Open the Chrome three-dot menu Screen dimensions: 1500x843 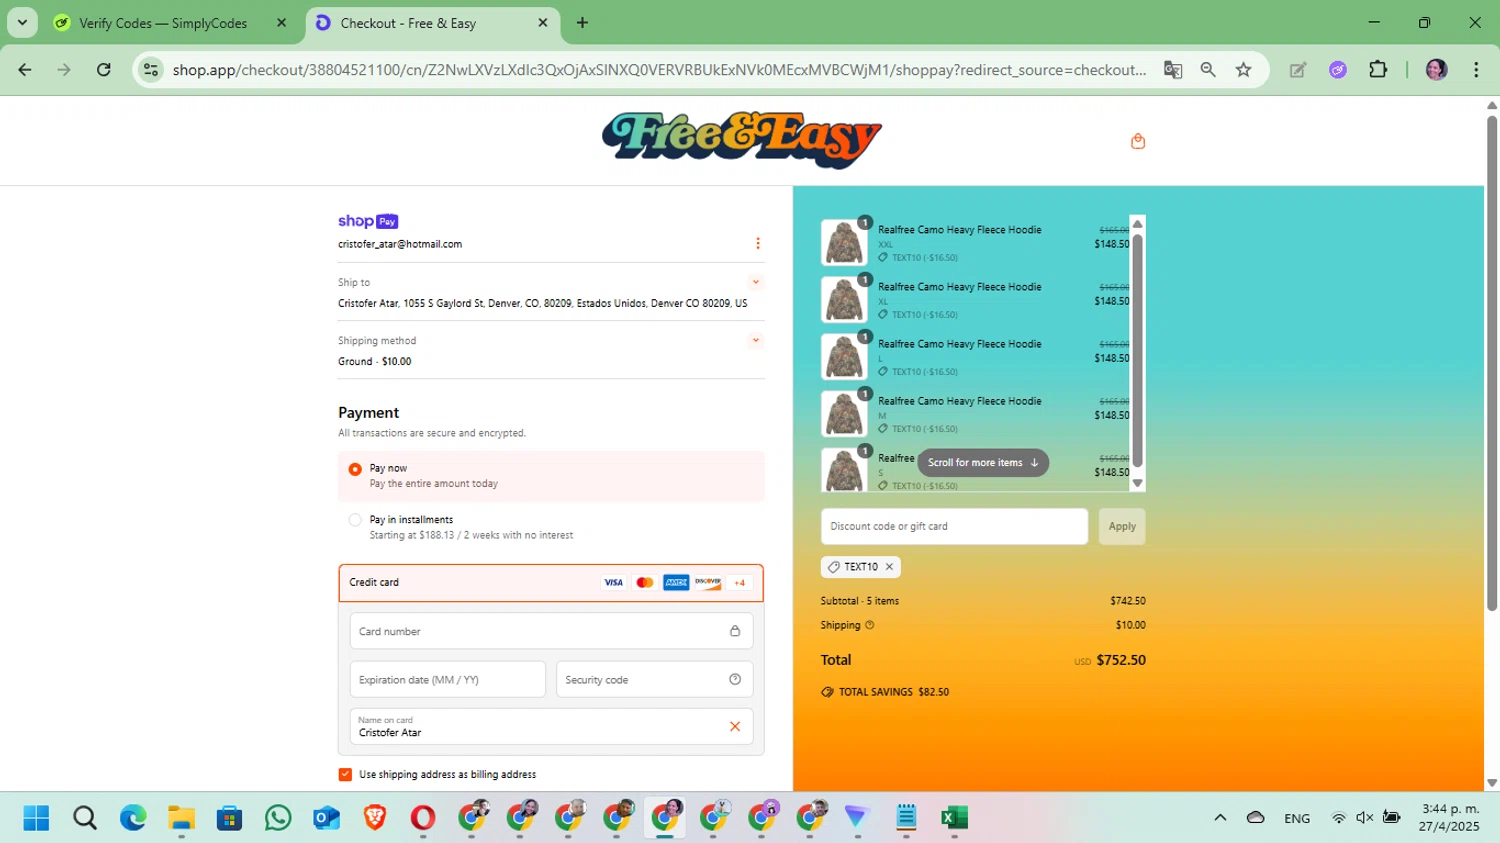point(1476,69)
